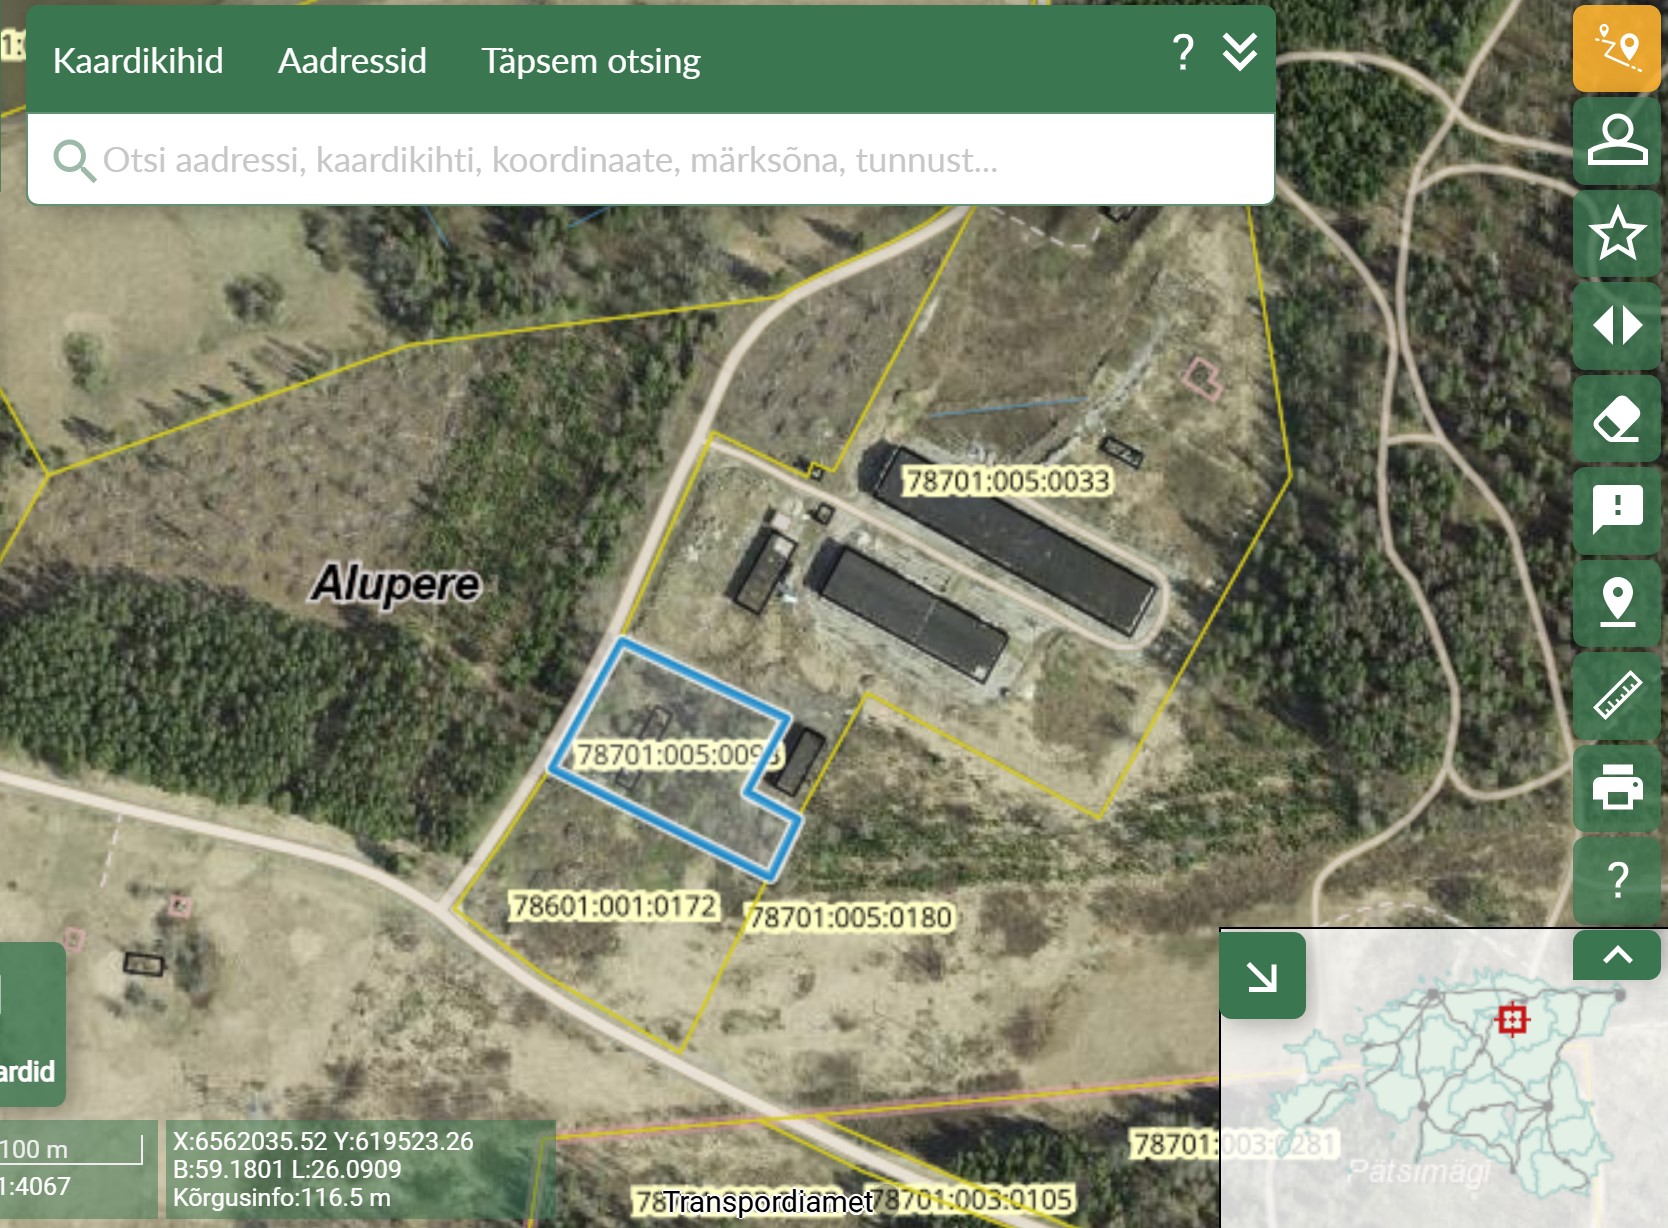The height and width of the screenshot is (1228, 1668).
Task: Activate the map comparison swipe tool
Action: 1616,325
